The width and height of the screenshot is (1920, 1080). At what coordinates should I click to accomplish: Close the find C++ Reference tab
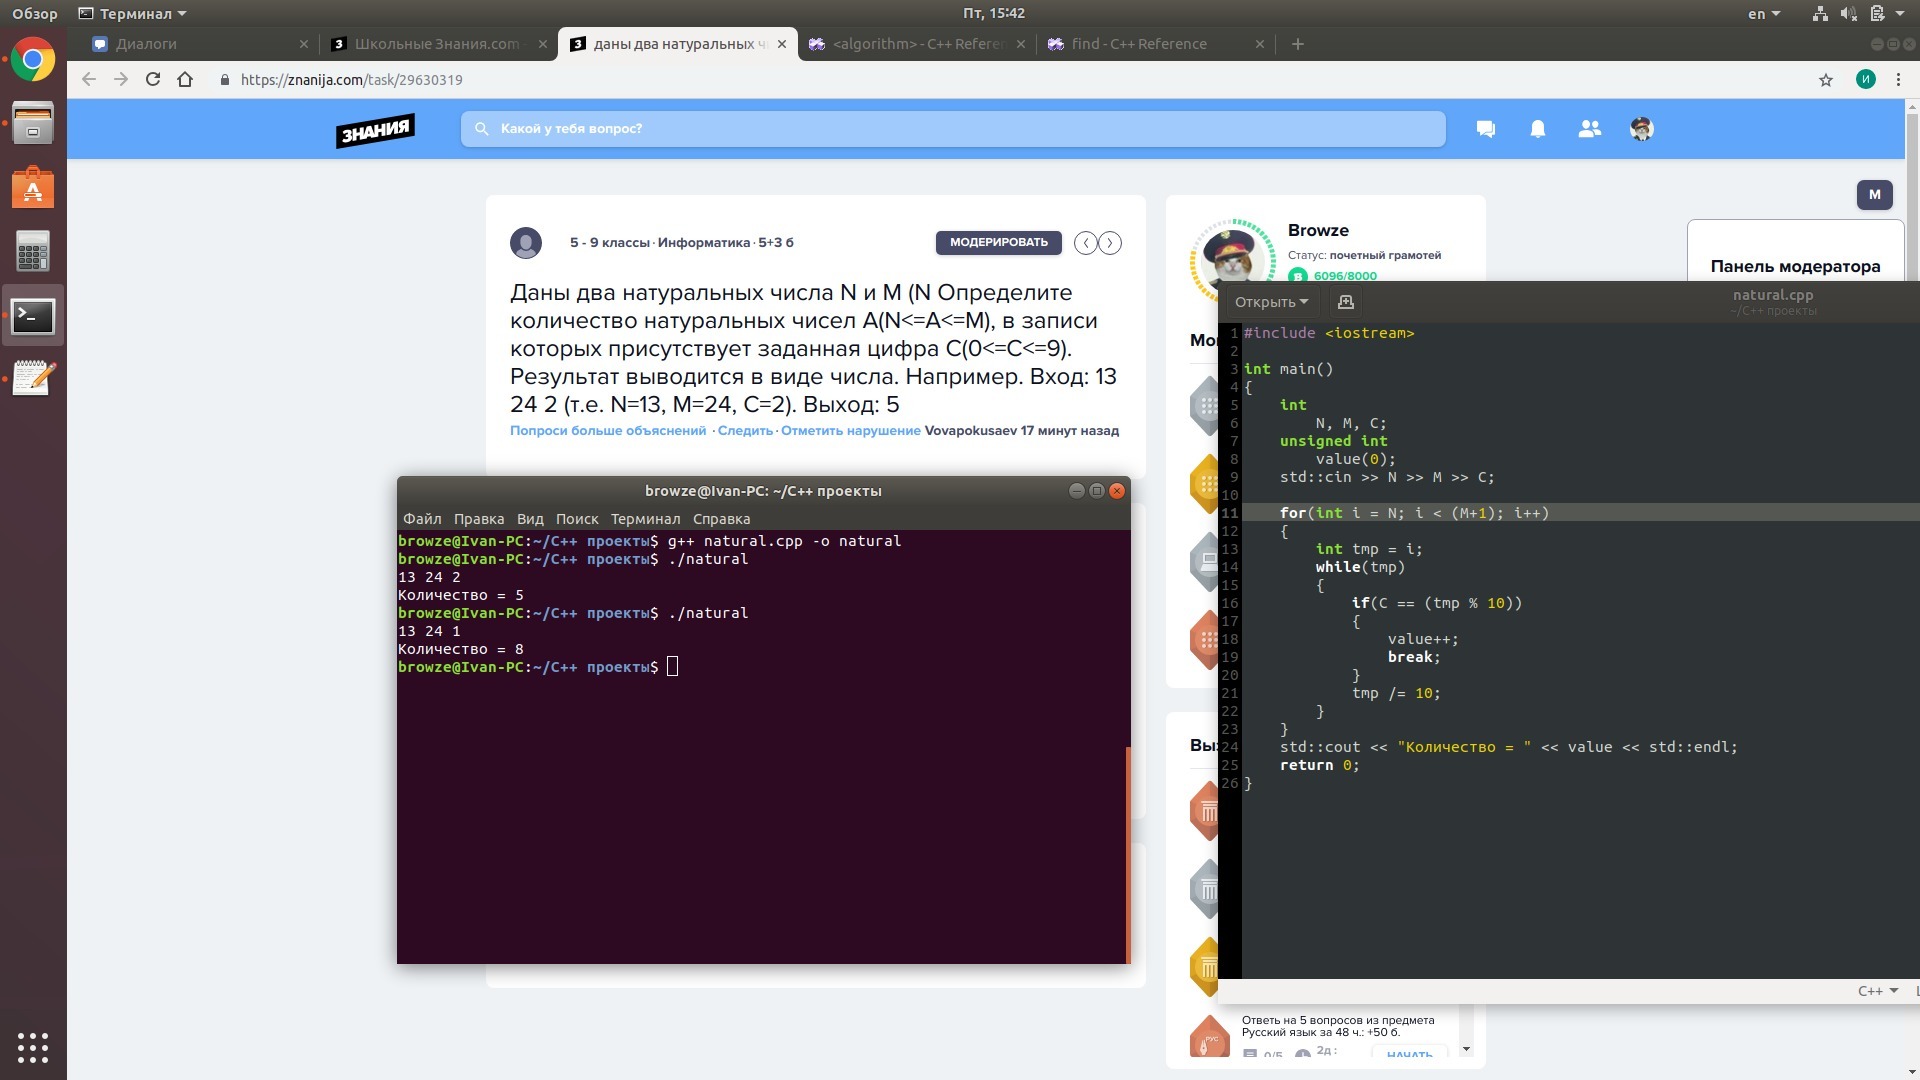[x=1259, y=44]
